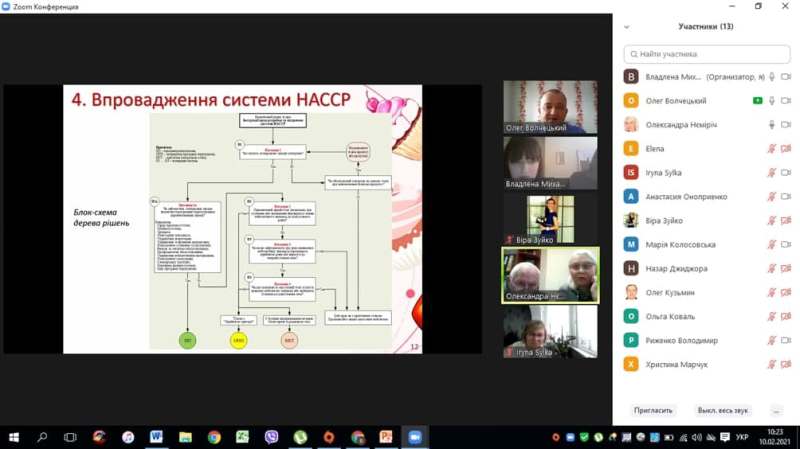Select Владлена Миха... video thumbnail
The width and height of the screenshot is (800, 449).
pyautogui.click(x=550, y=163)
